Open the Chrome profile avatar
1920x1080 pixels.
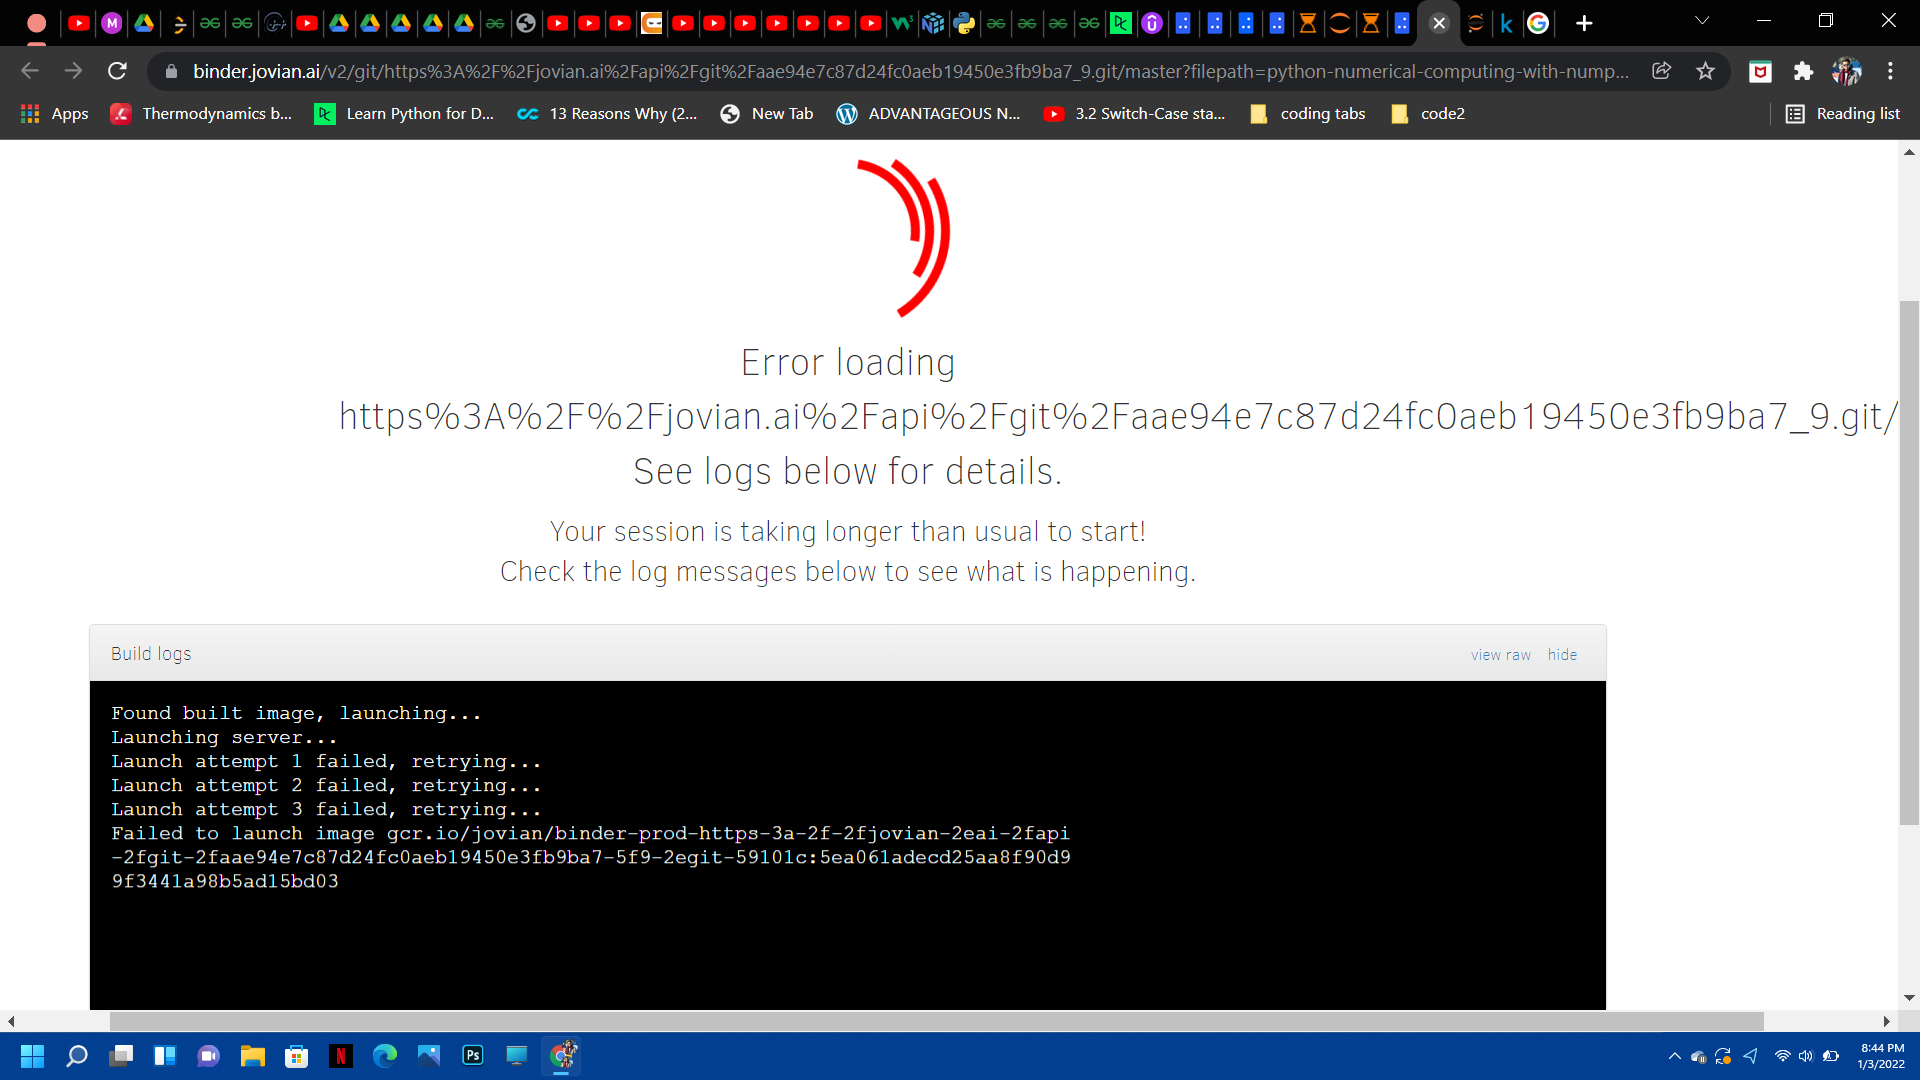pyautogui.click(x=1846, y=71)
